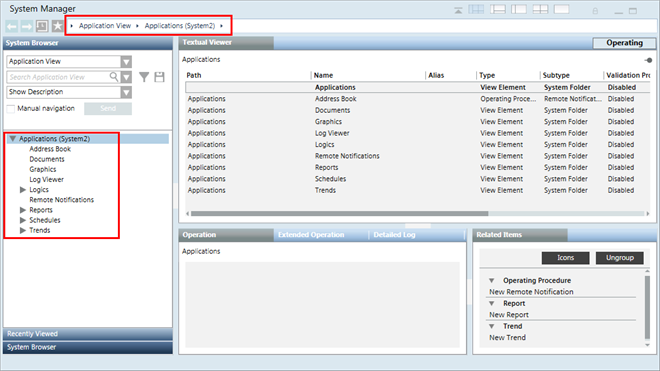Image resolution: width=660 pixels, height=371 pixels.
Task: Enable the Manual navigation checkbox
Action: 11,109
